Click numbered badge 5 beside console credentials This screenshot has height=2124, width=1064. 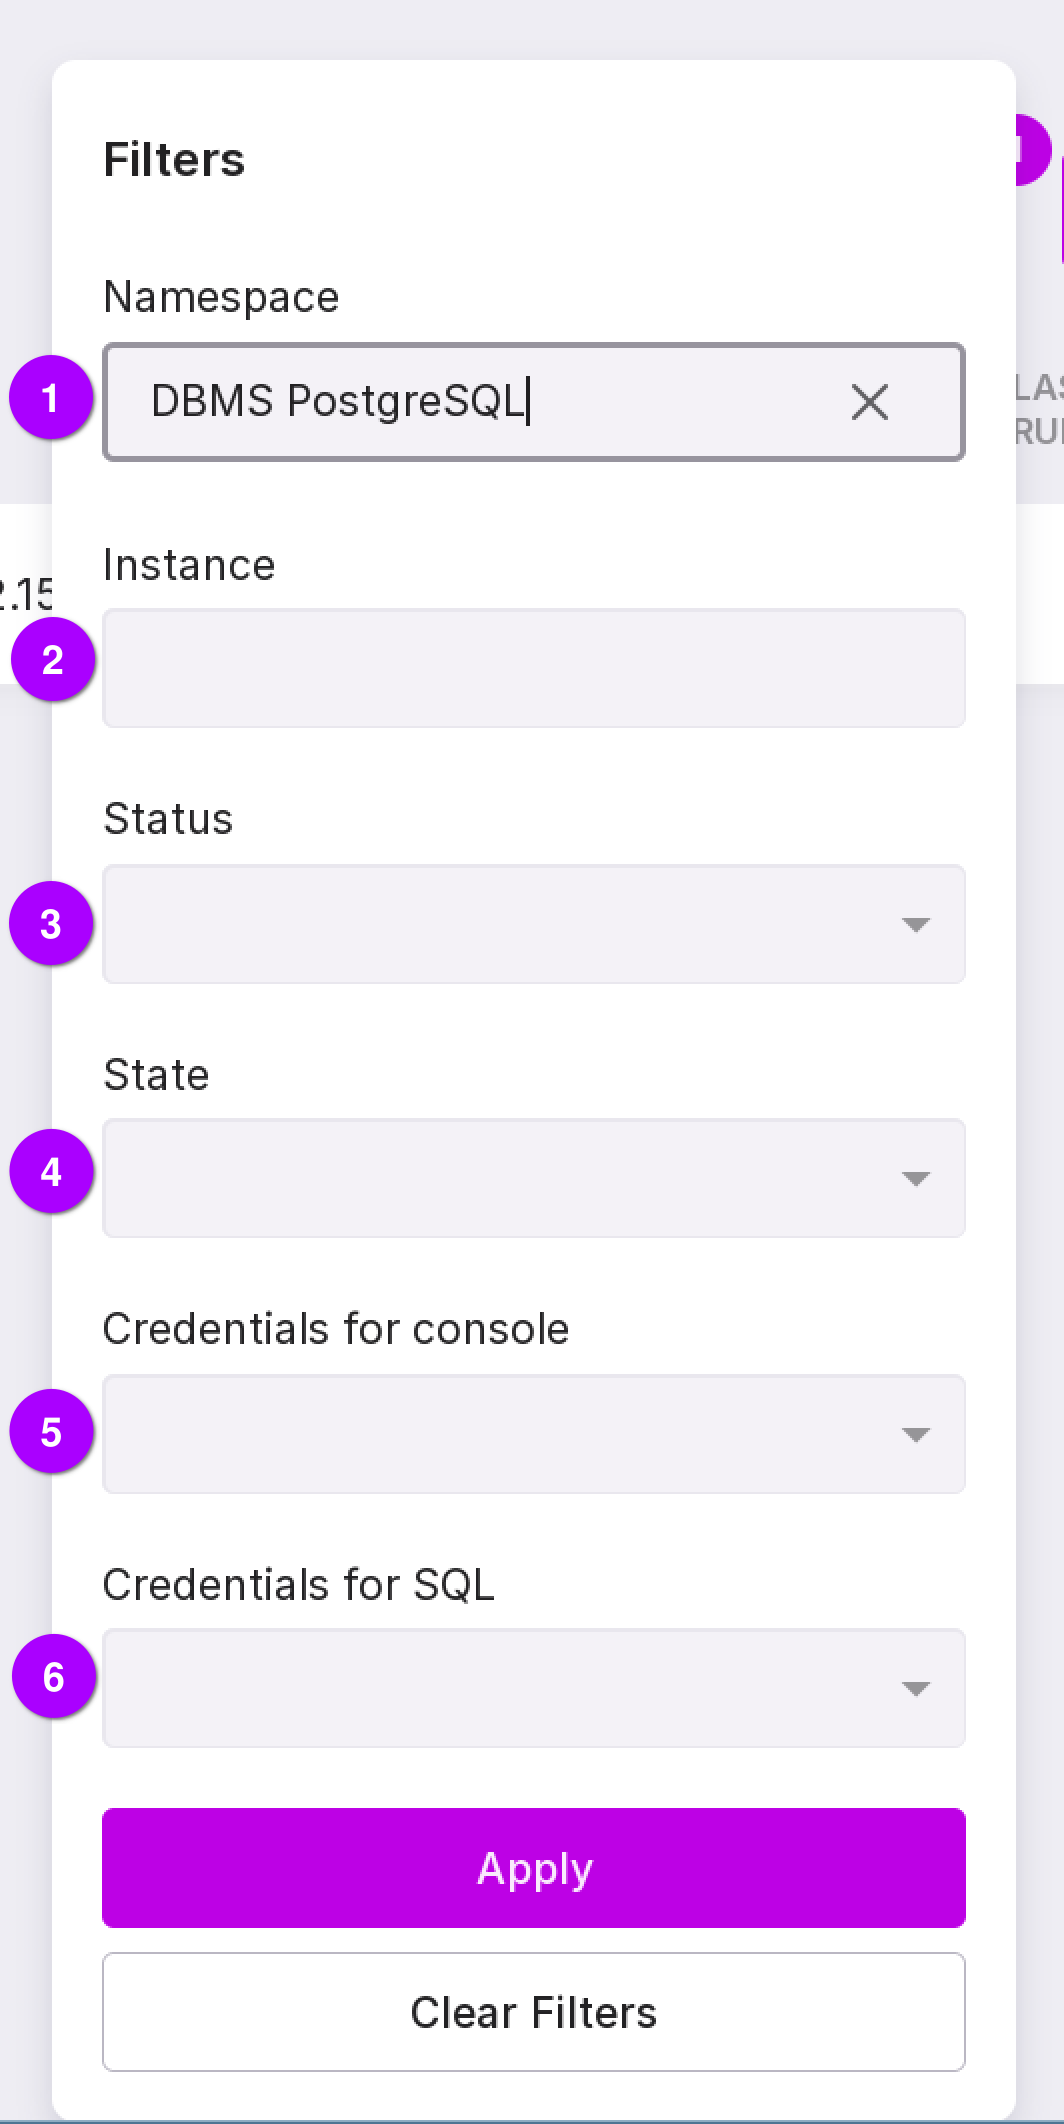click(x=51, y=1432)
